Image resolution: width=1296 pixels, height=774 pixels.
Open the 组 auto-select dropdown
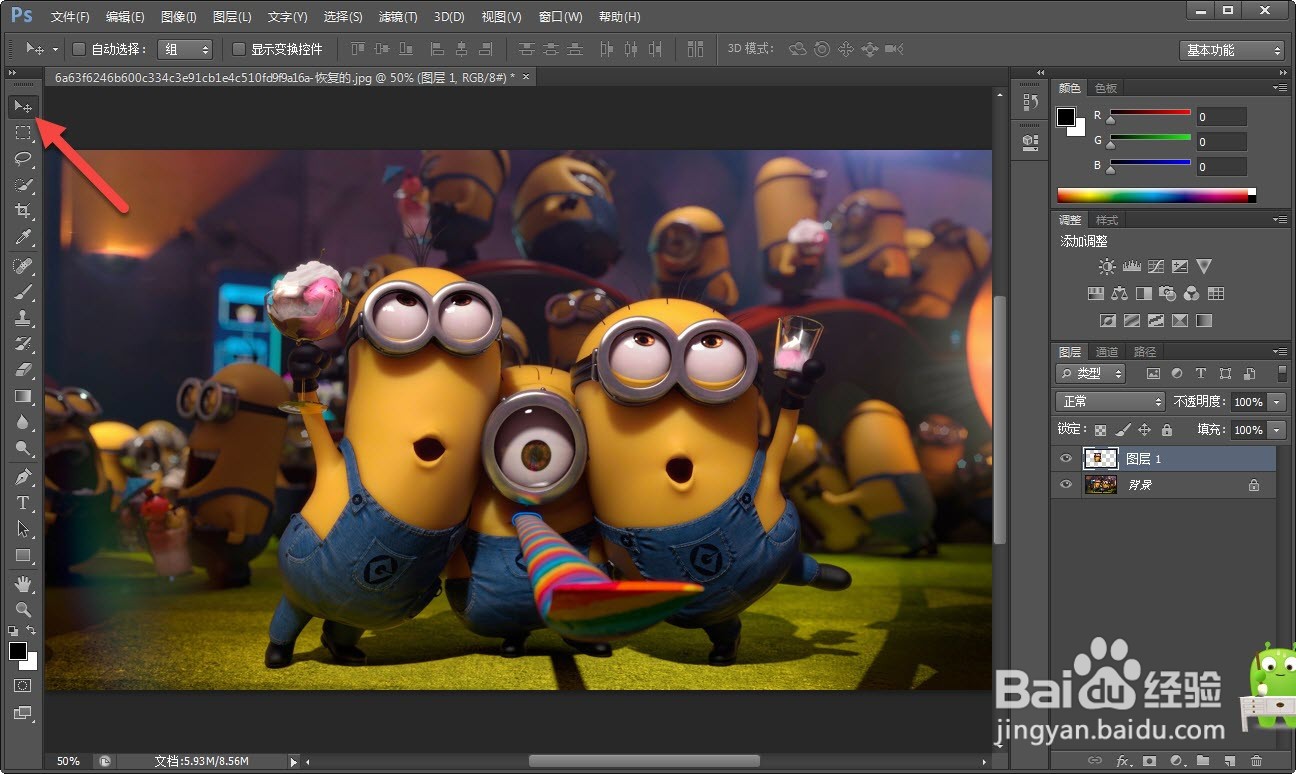point(185,49)
